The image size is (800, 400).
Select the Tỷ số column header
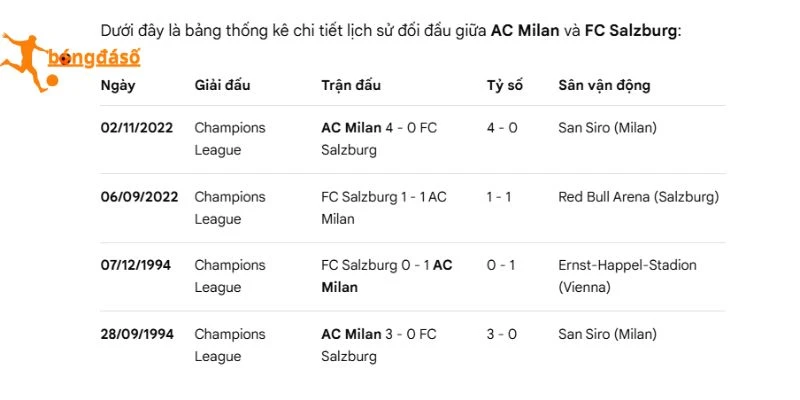[505, 86]
